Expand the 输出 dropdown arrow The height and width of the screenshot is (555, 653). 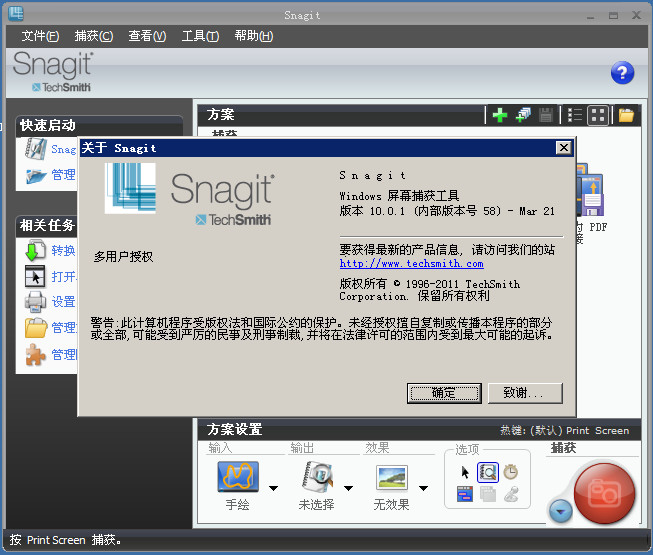tap(349, 488)
